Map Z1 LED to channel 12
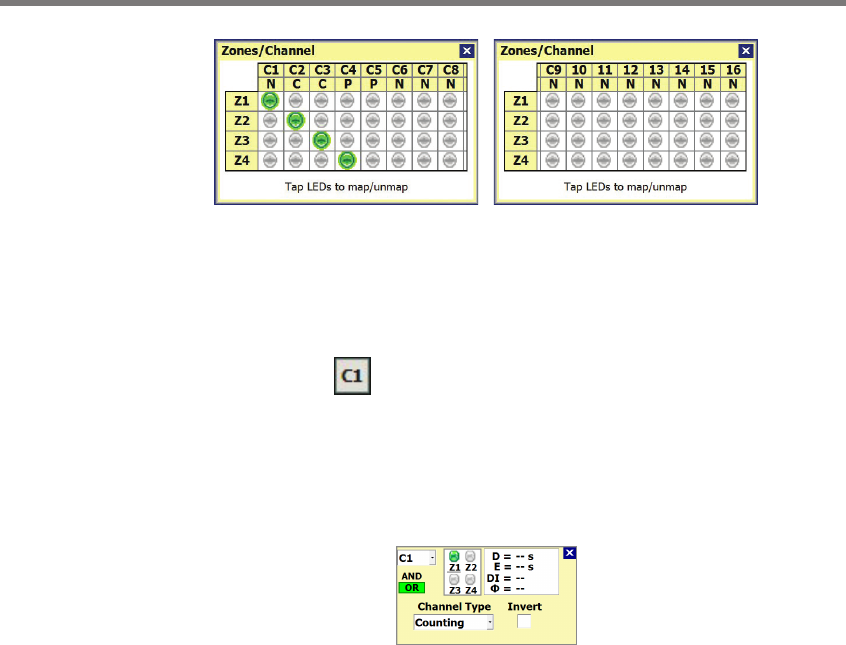The height and width of the screenshot is (645, 846). coord(630,100)
